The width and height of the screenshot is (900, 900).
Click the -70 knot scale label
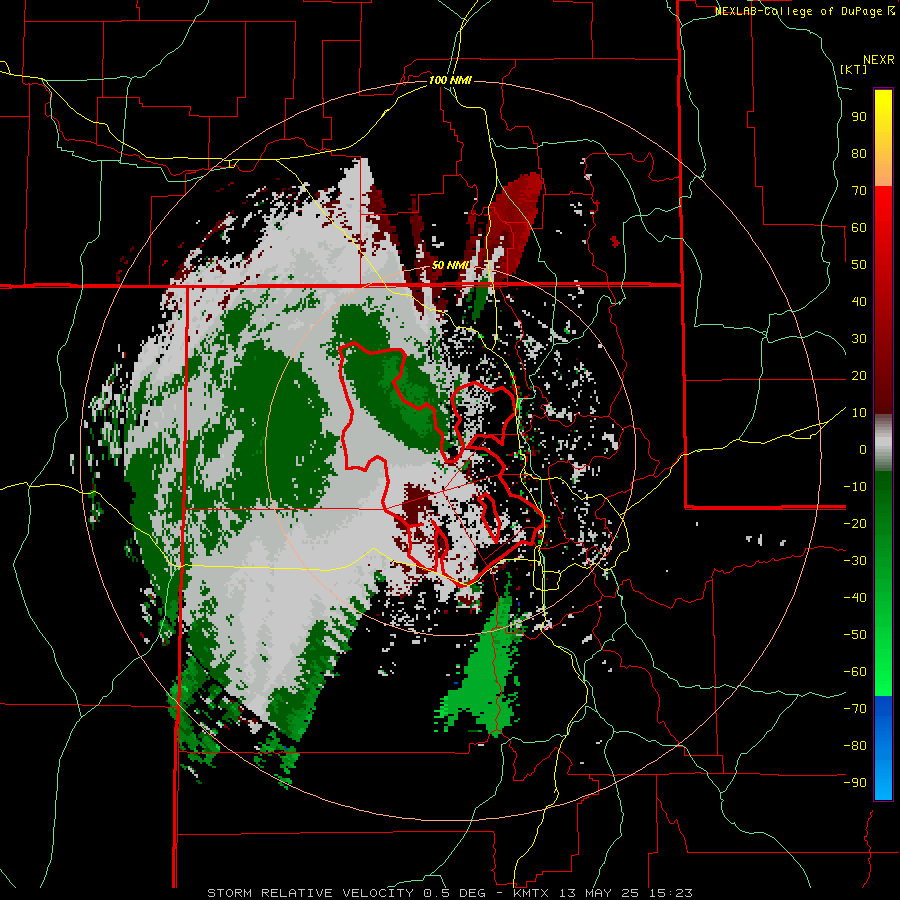point(856,709)
